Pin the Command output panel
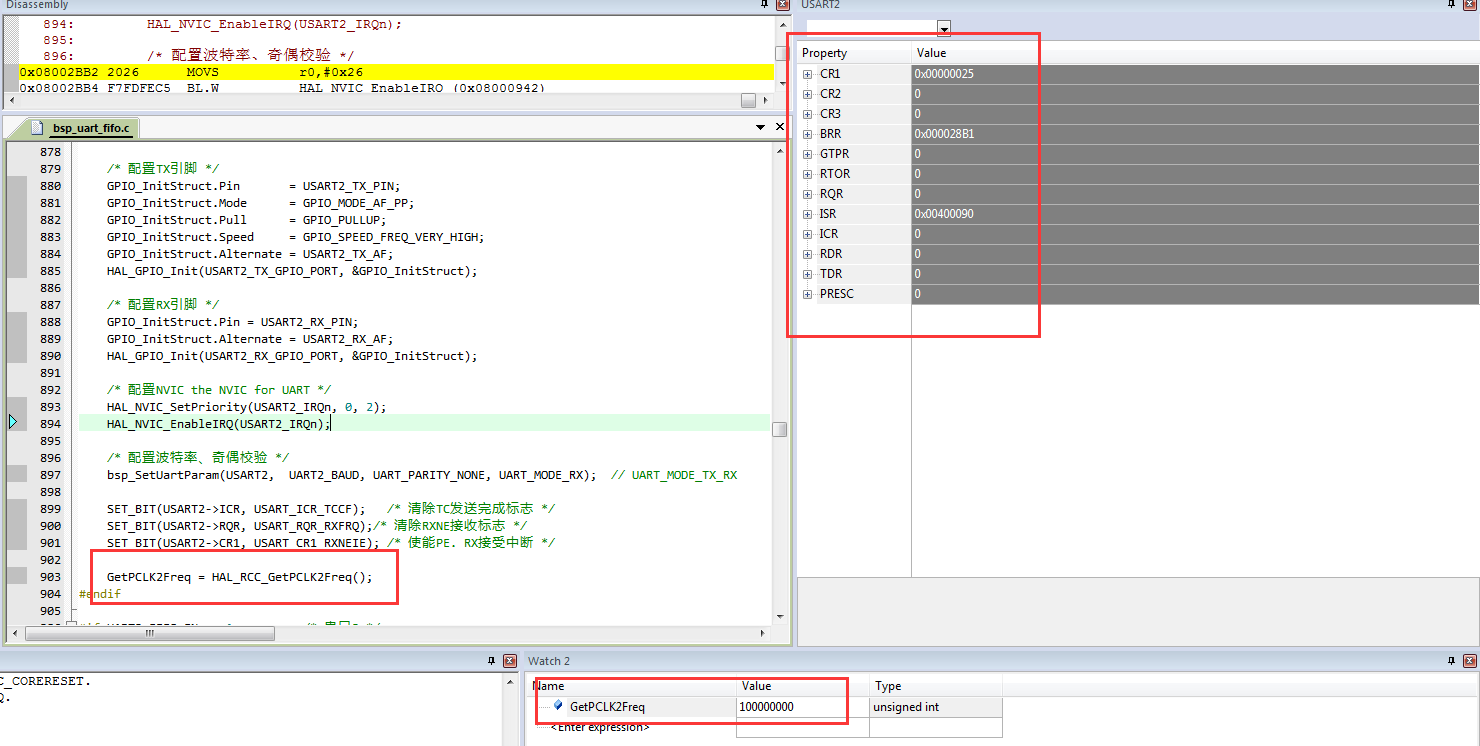This screenshot has height=746, width=1480. pos(491,661)
